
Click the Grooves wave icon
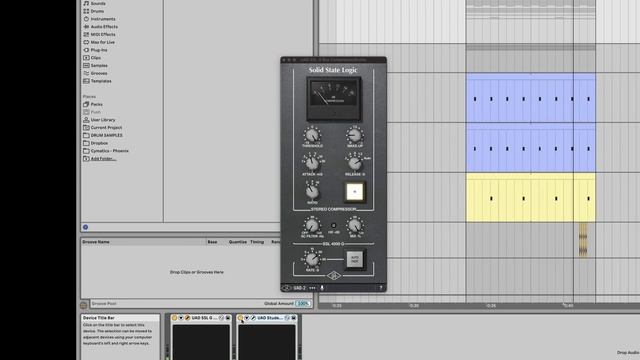click(86, 73)
